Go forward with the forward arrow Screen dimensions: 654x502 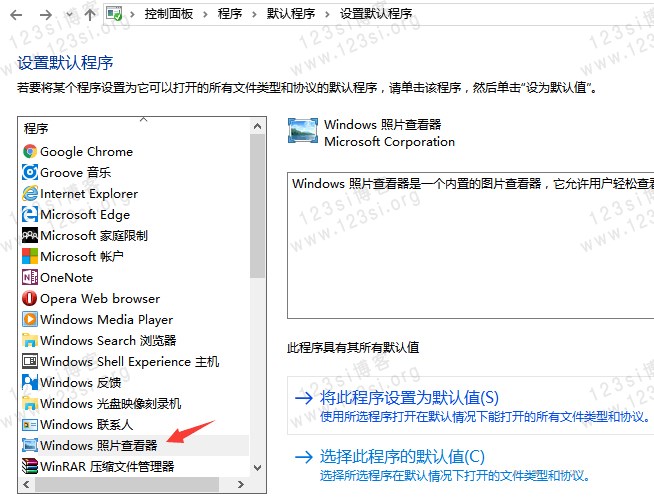click(45, 15)
